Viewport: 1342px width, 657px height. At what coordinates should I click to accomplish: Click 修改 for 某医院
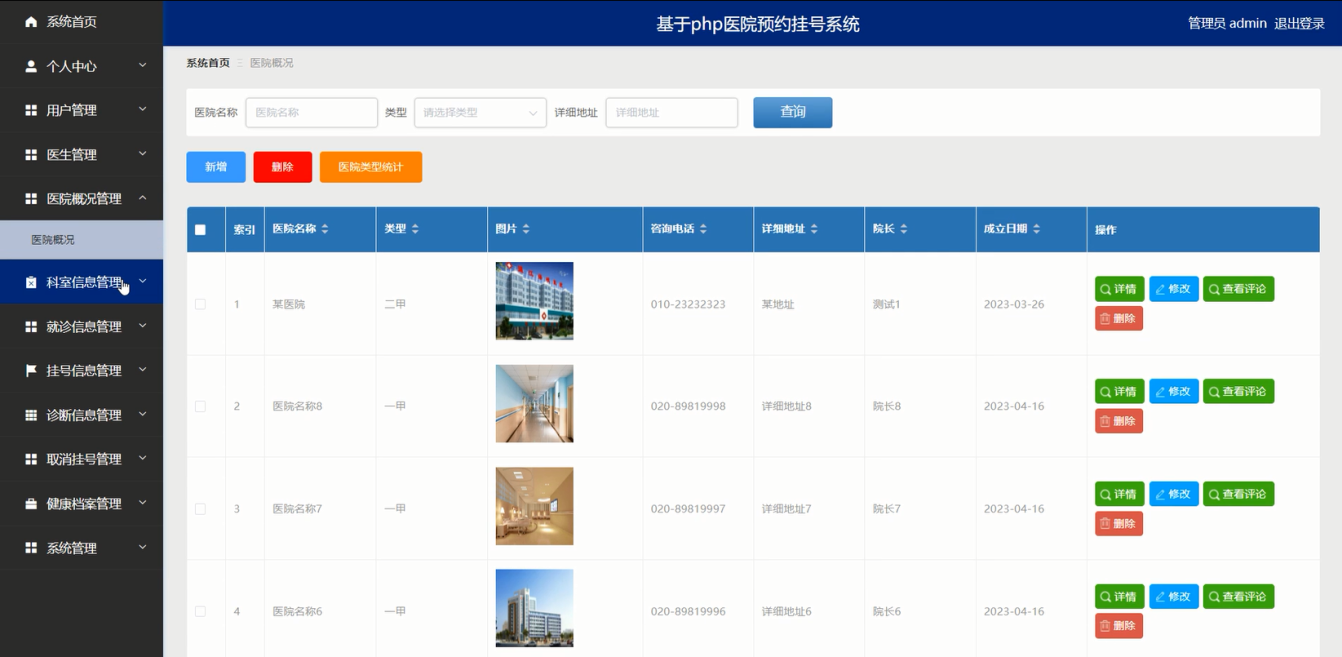pos(1173,289)
